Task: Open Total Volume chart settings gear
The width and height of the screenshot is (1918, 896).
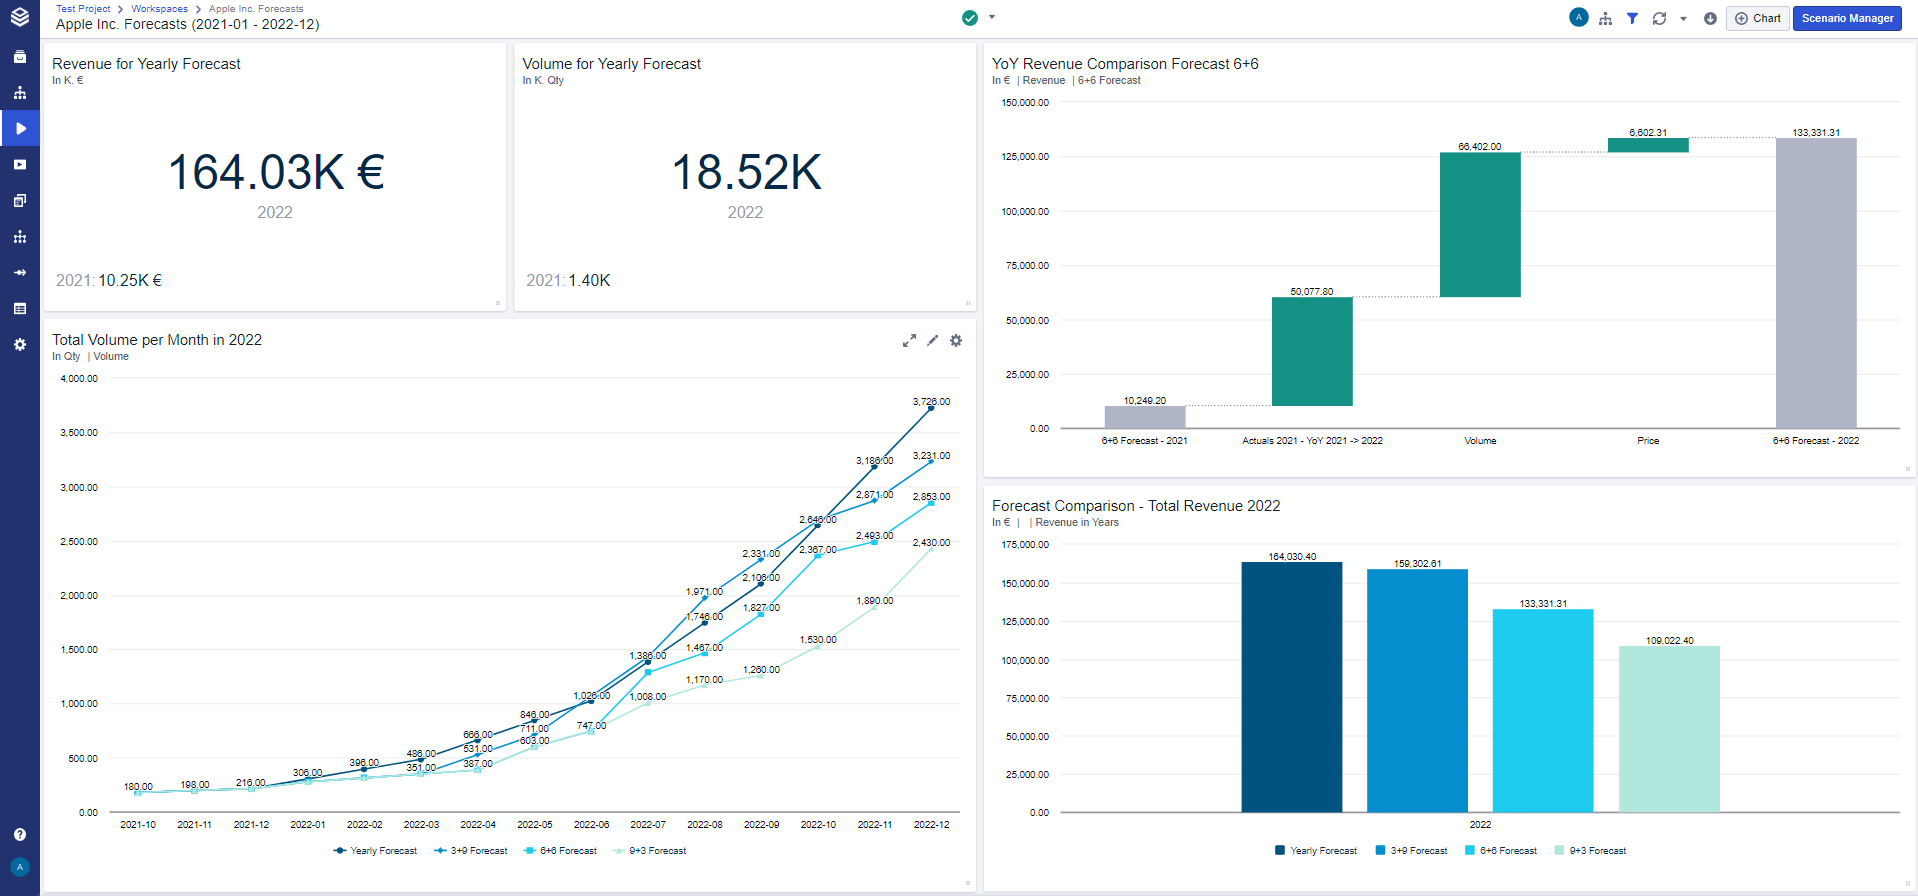Action: coord(956,341)
